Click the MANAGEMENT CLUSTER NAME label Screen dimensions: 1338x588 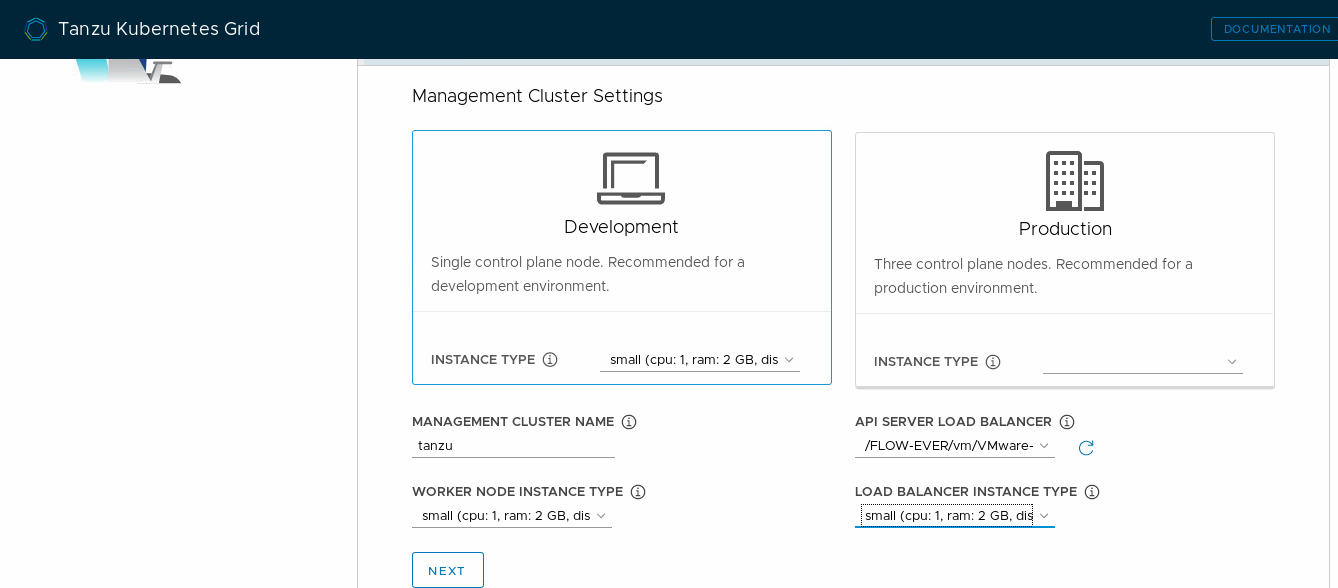click(513, 422)
